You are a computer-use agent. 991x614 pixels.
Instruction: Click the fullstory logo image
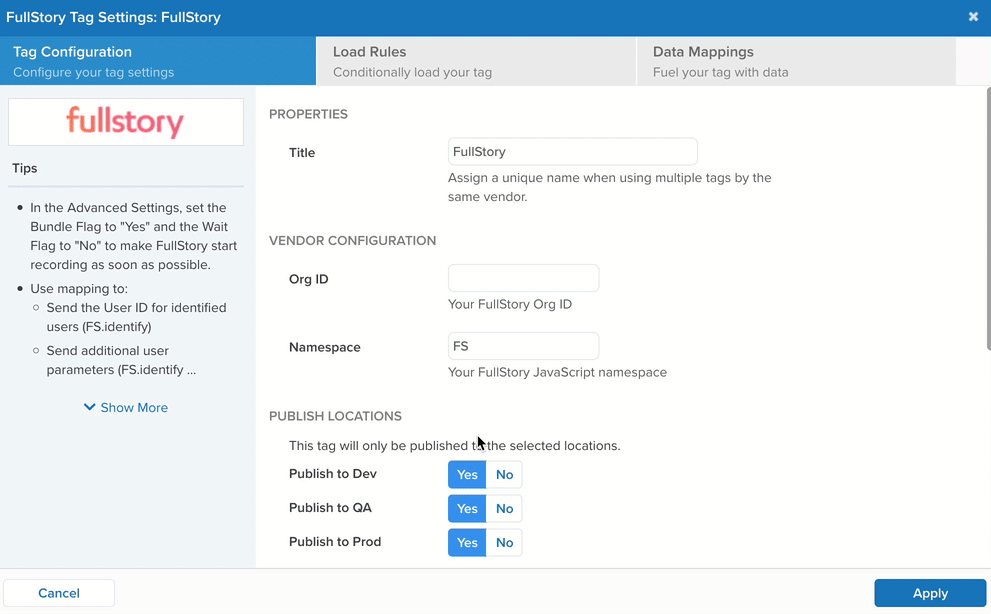[x=126, y=121]
